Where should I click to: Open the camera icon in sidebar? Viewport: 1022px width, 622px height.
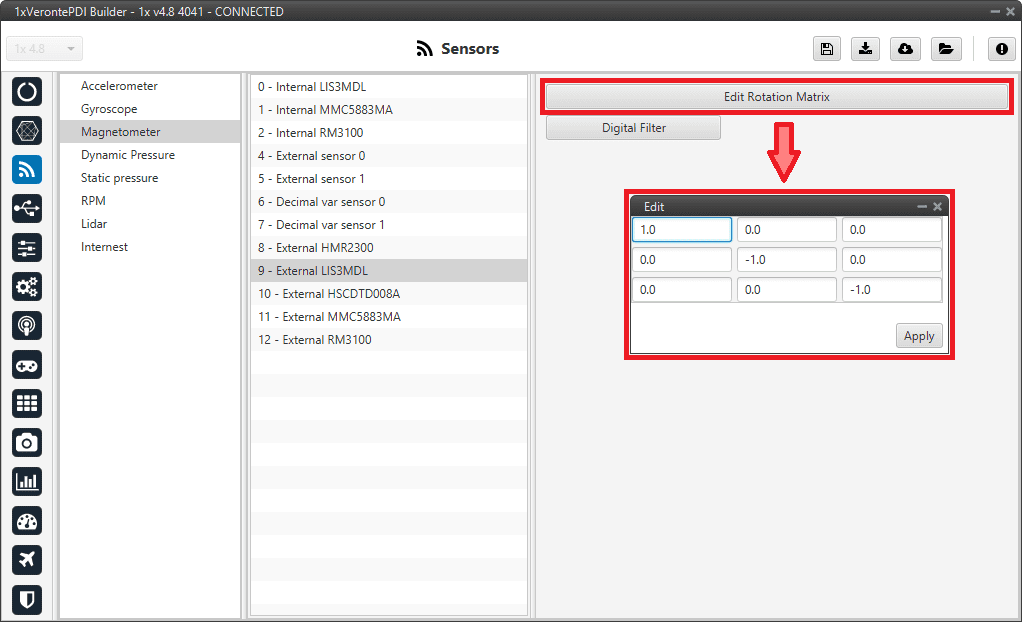coord(27,442)
